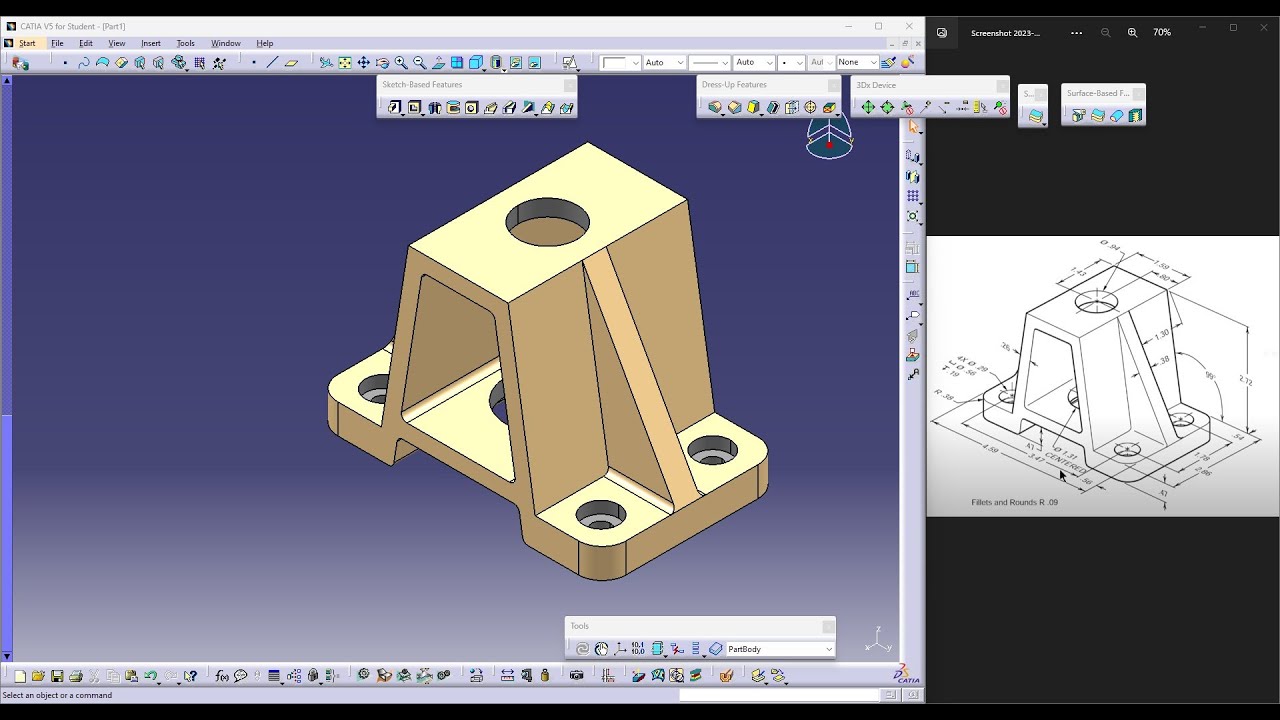Click the Open file icon in bottom toolbar

tap(38, 676)
